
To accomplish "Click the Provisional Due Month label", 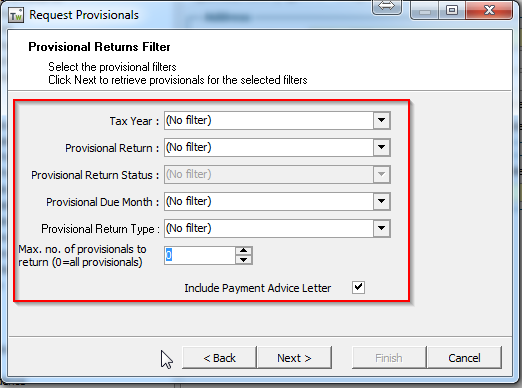I will 102,202.
